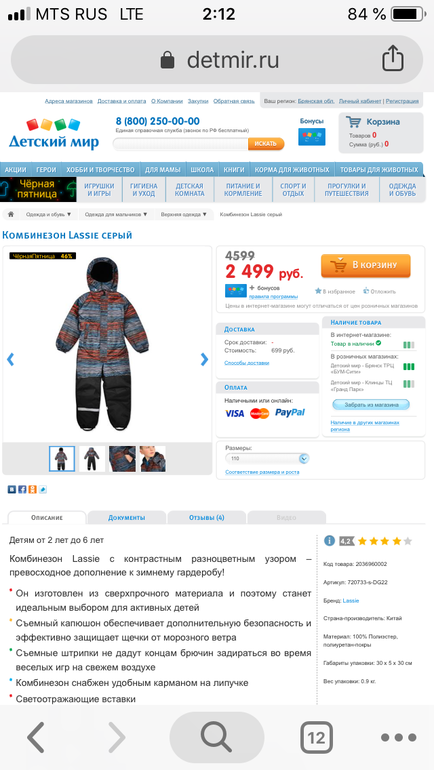This screenshot has width=434, height=770.
Task: Show previous product image with left arrow
Action: [10, 359]
